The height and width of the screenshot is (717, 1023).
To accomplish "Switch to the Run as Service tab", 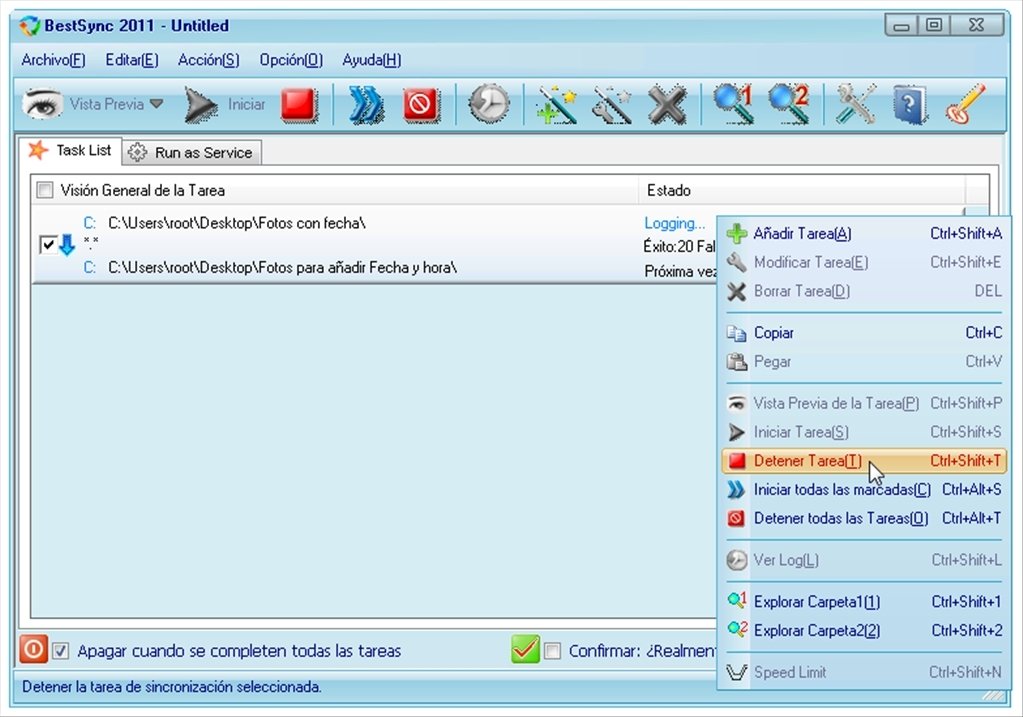I will pyautogui.click(x=192, y=153).
